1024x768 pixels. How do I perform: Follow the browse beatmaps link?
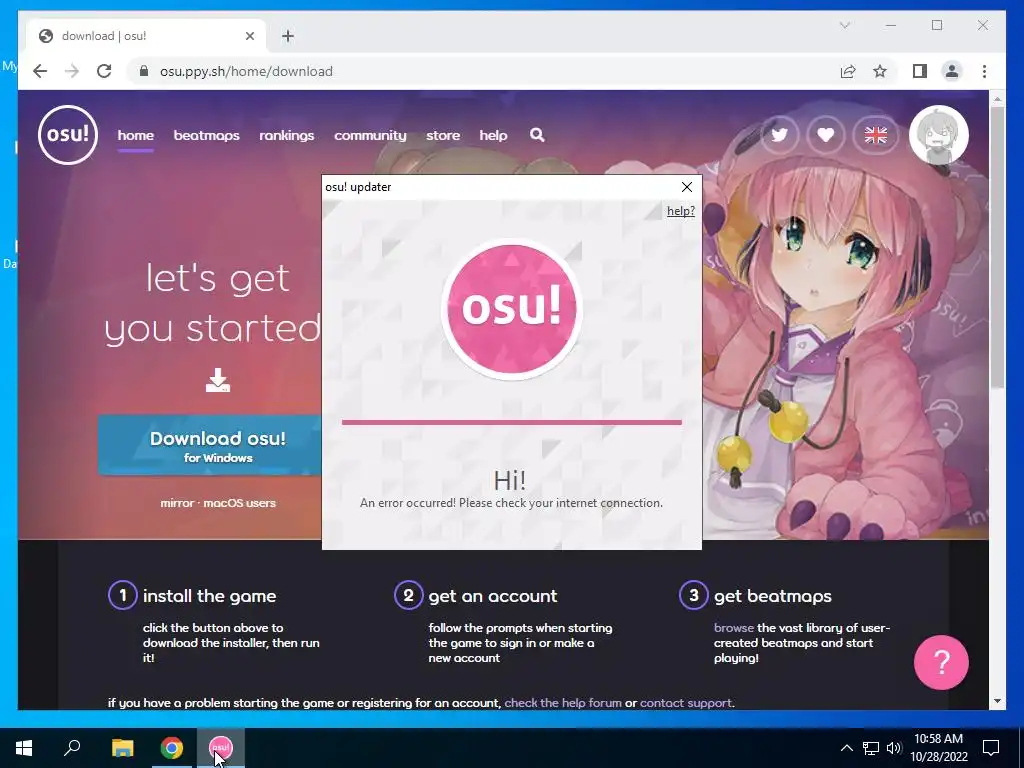coord(733,628)
